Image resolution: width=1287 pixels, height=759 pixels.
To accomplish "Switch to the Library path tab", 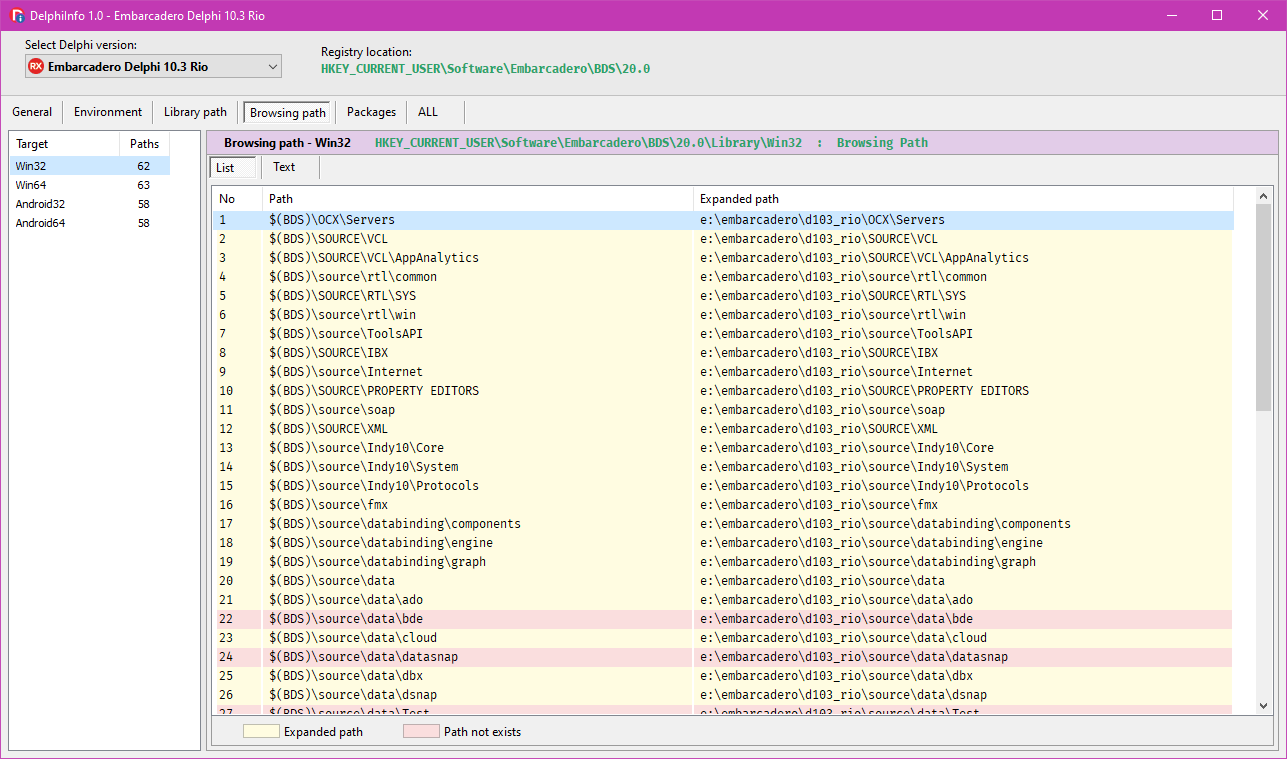I will click(194, 112).
